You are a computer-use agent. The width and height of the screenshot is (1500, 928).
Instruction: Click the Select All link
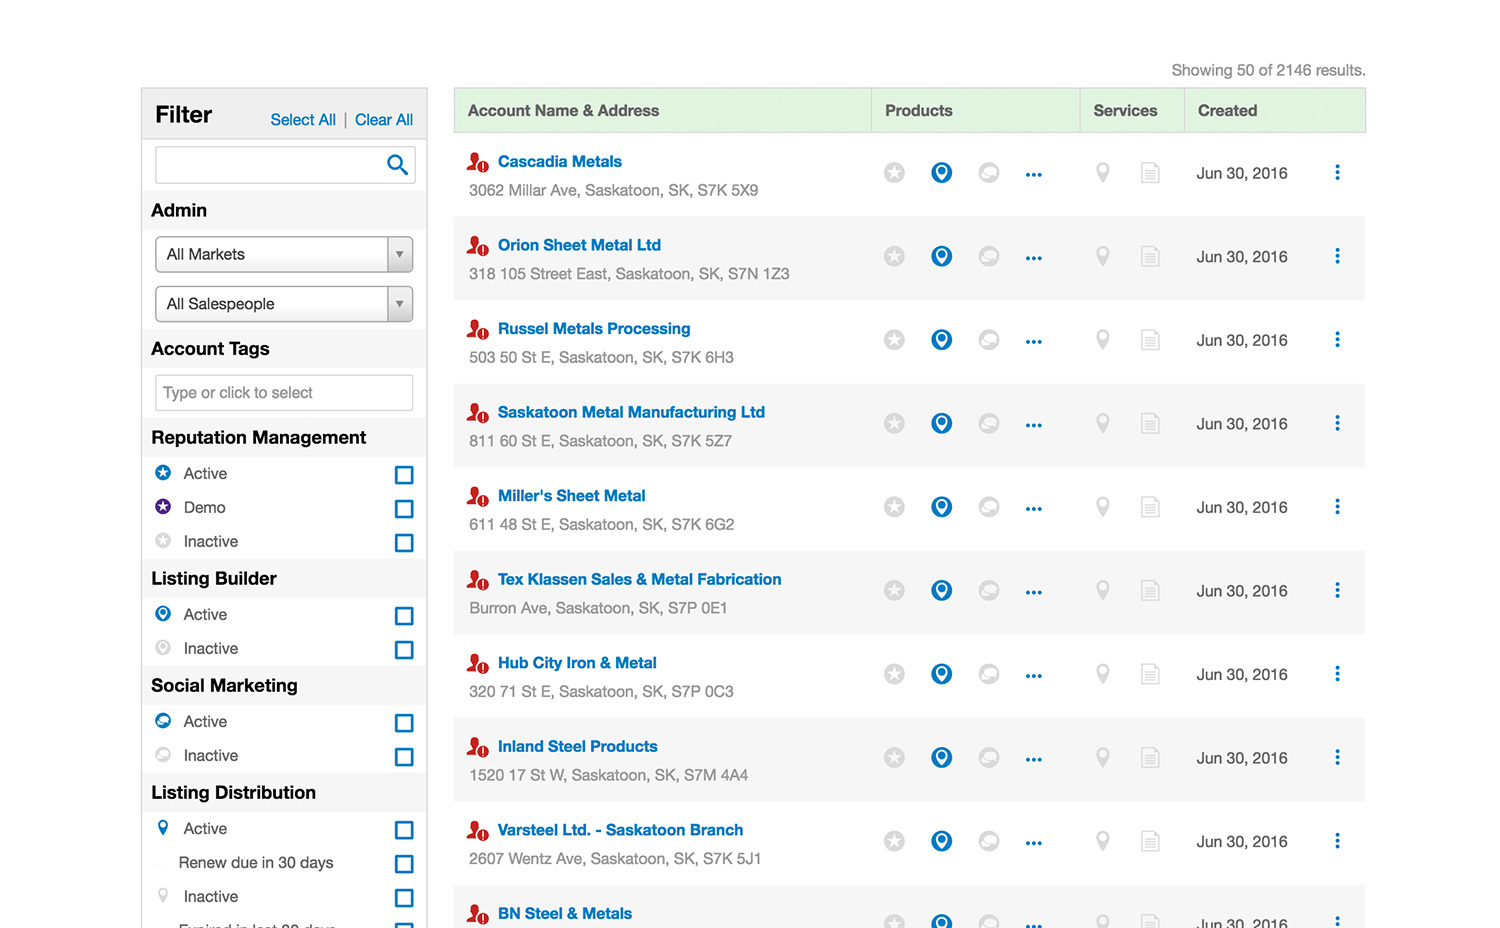click(303, 119)
